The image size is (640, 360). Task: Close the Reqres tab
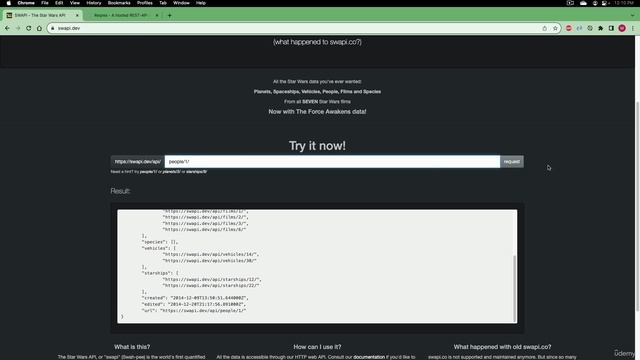point(157,16)
